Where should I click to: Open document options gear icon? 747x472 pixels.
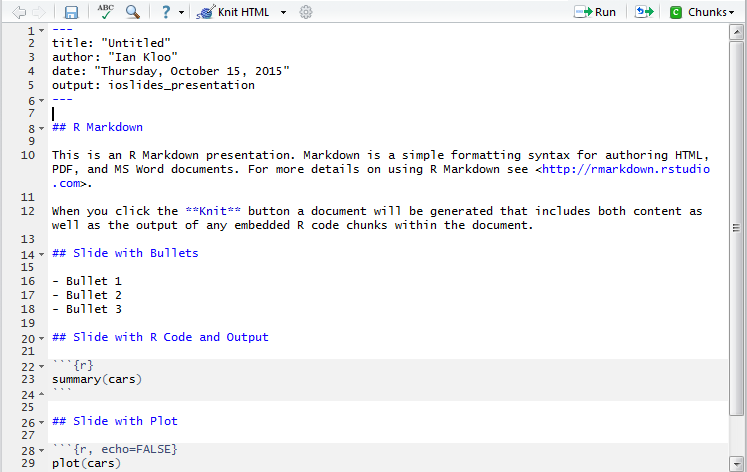coord(306,12)
